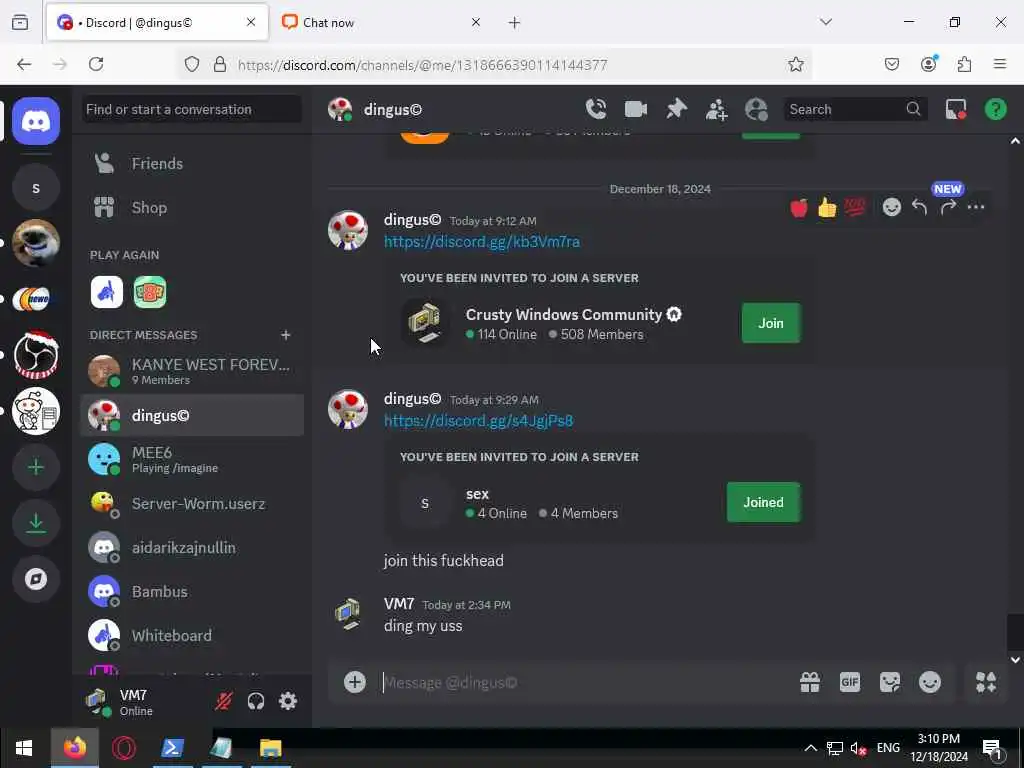Image resolution: width=1024 pixels, height=768 pixels.
Task: Click the Firefox address bar URL
Action: [423, 65]
